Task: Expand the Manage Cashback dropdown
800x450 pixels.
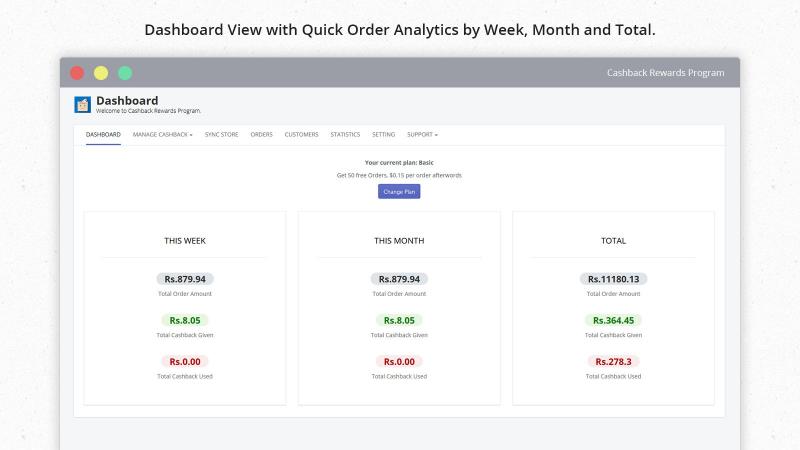Action: (x=163, y=135)
